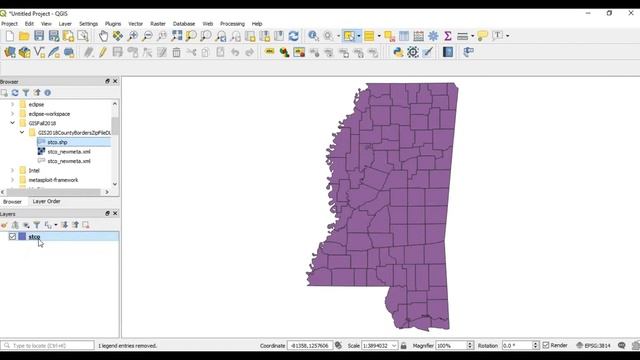Click the Coordinate value field
Image resolution: width=640 pixels, height=360 pixels.
(x=310, y=345)
